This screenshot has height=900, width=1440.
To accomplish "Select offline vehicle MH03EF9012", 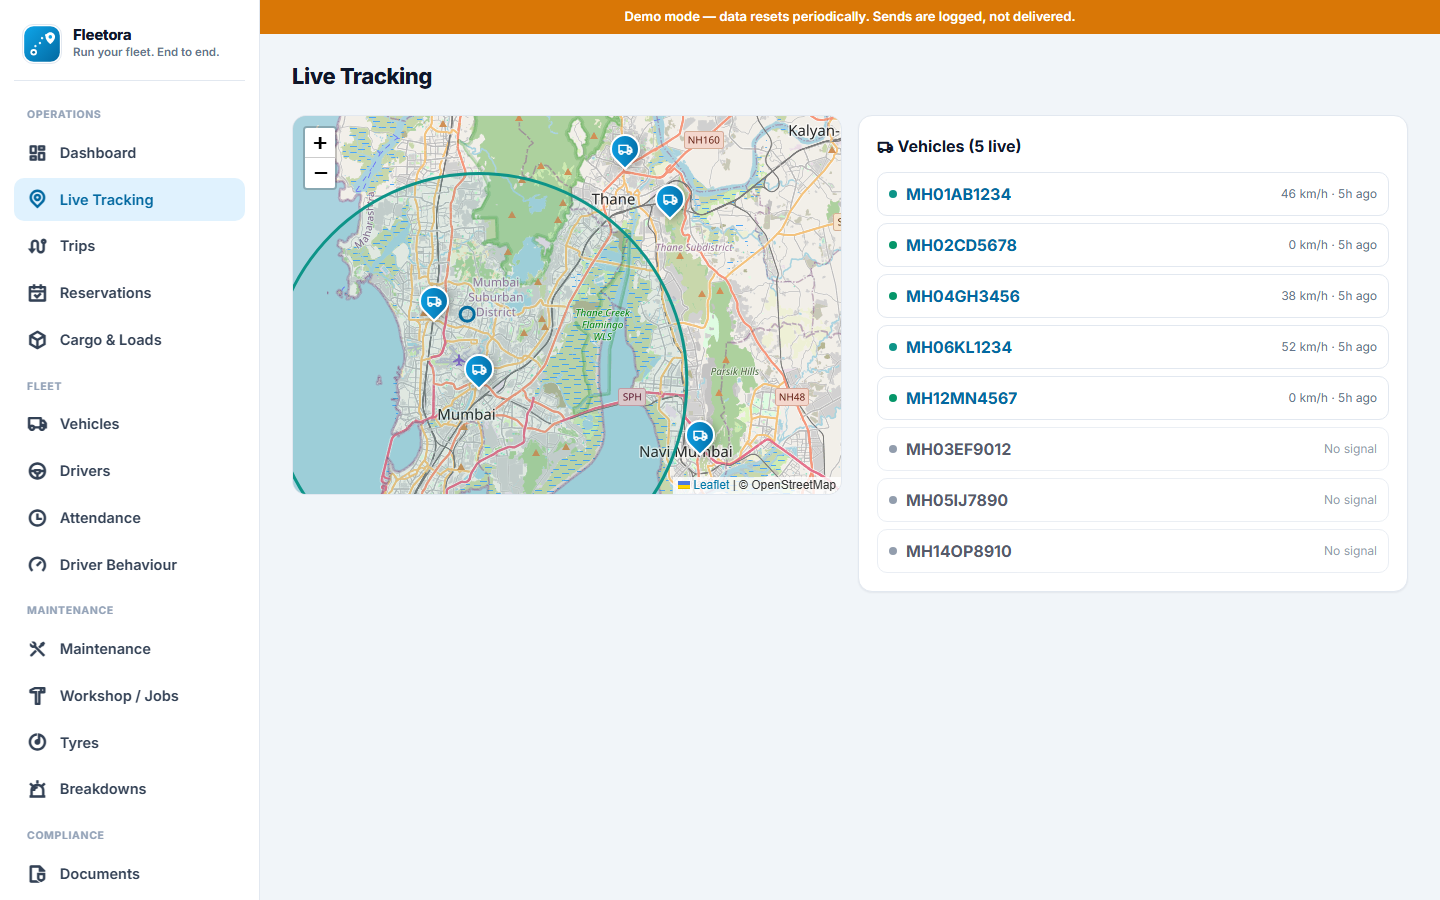I will (1133, 449).
